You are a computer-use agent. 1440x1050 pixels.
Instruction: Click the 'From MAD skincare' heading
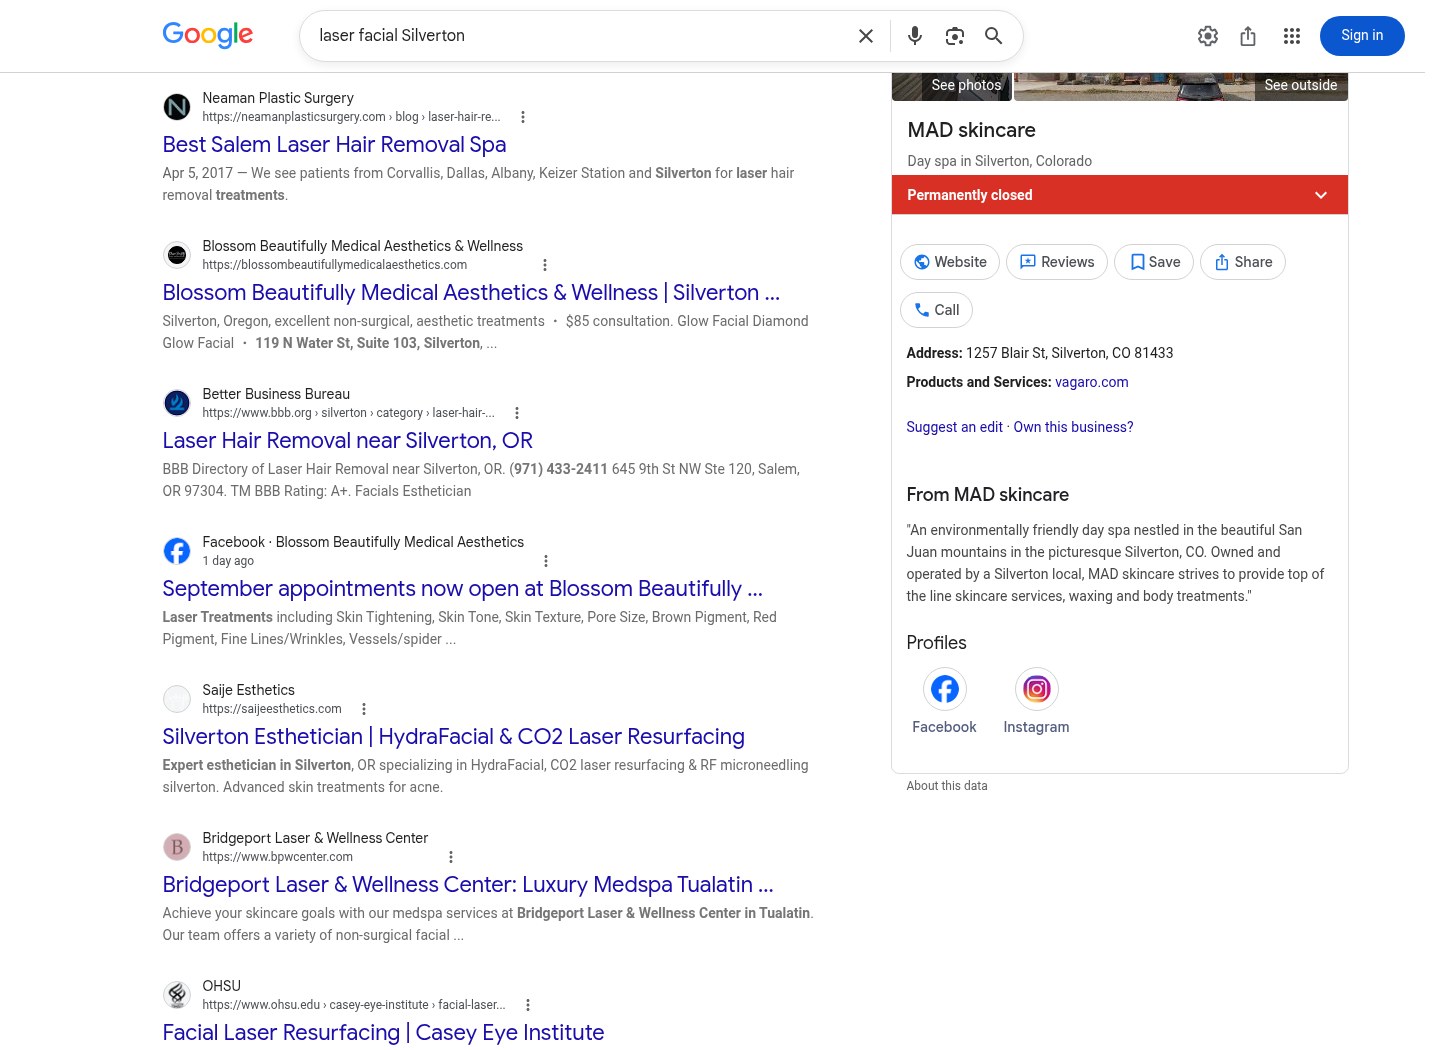988,495
